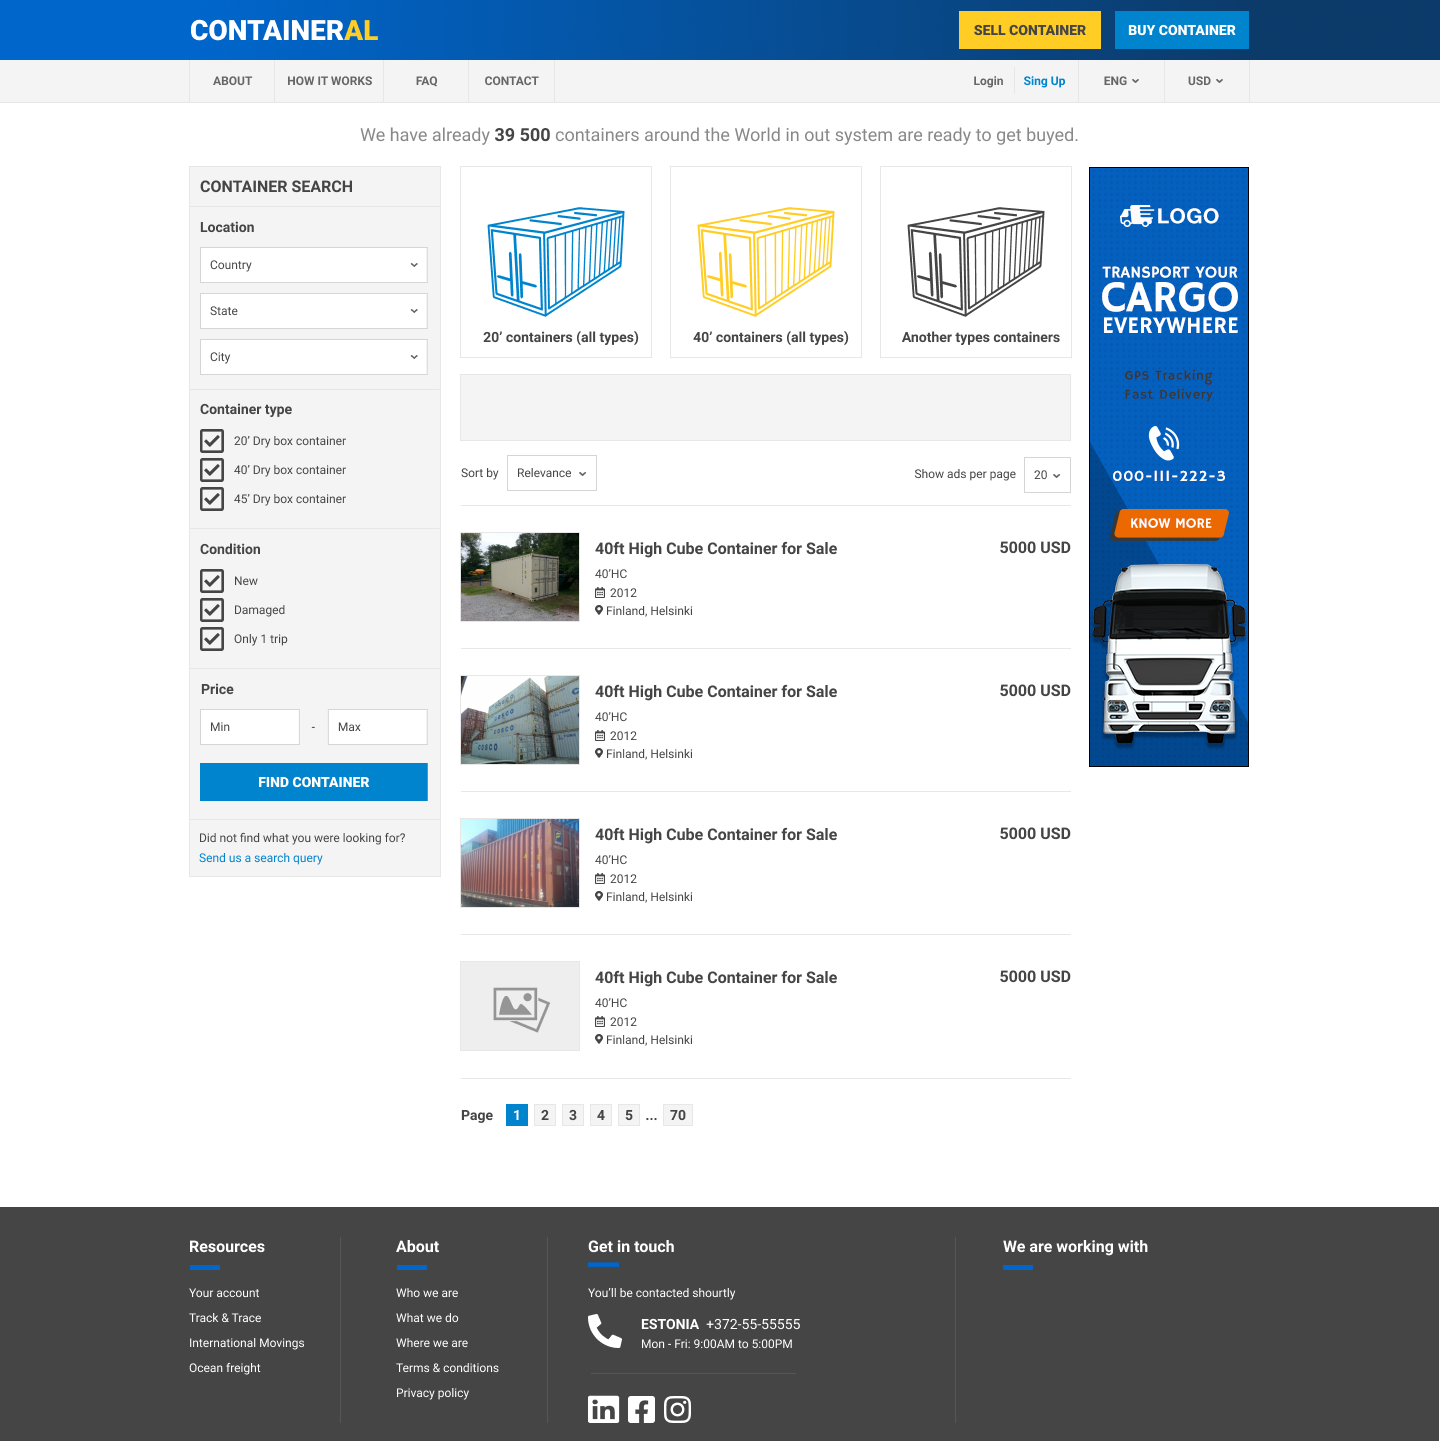Open the Country dropdown
1440x1441 pixels.
313,265
